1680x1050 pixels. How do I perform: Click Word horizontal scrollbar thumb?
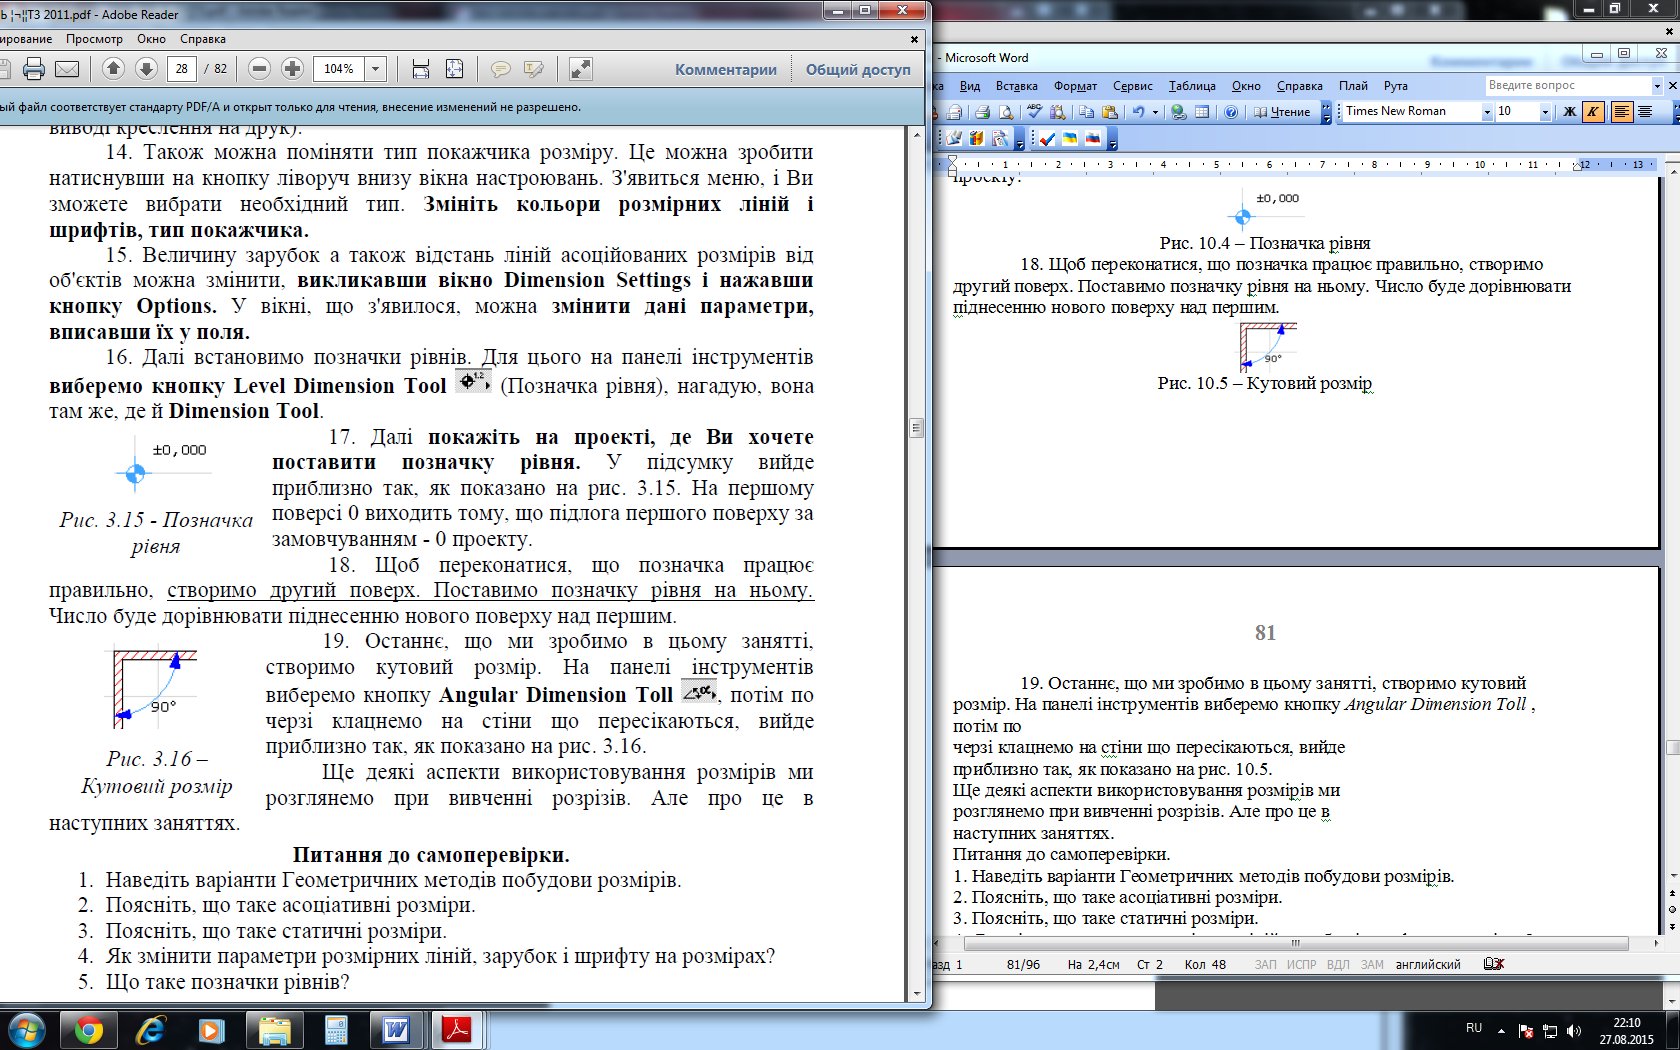pos(1296,943)
